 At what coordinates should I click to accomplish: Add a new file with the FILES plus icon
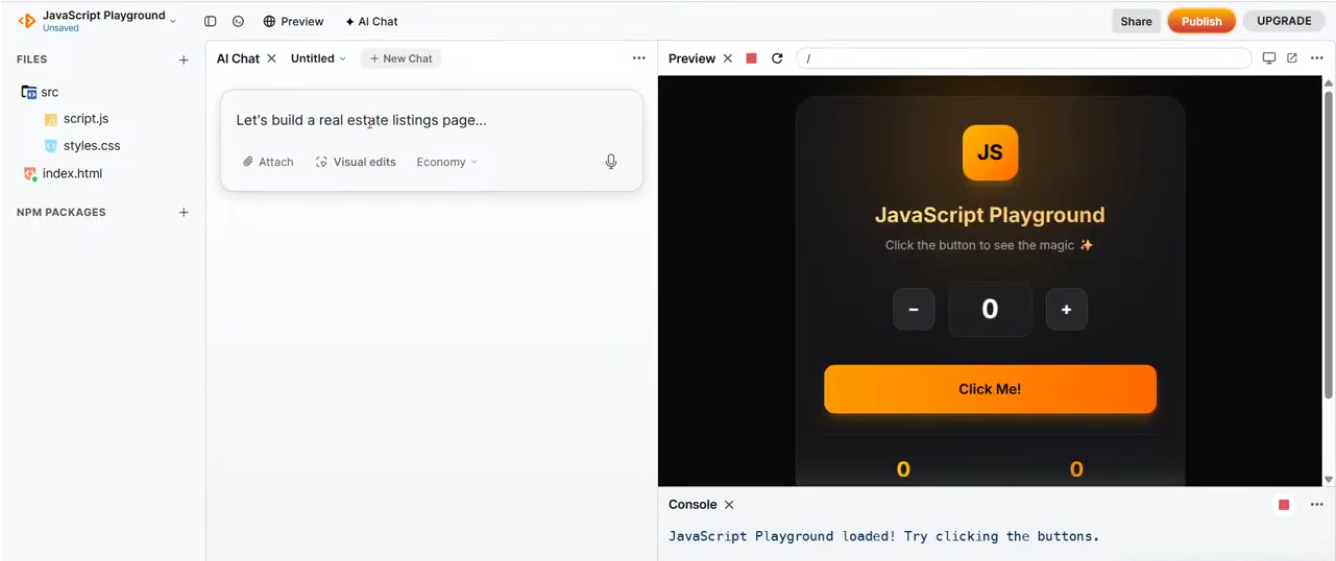(183, 60)
